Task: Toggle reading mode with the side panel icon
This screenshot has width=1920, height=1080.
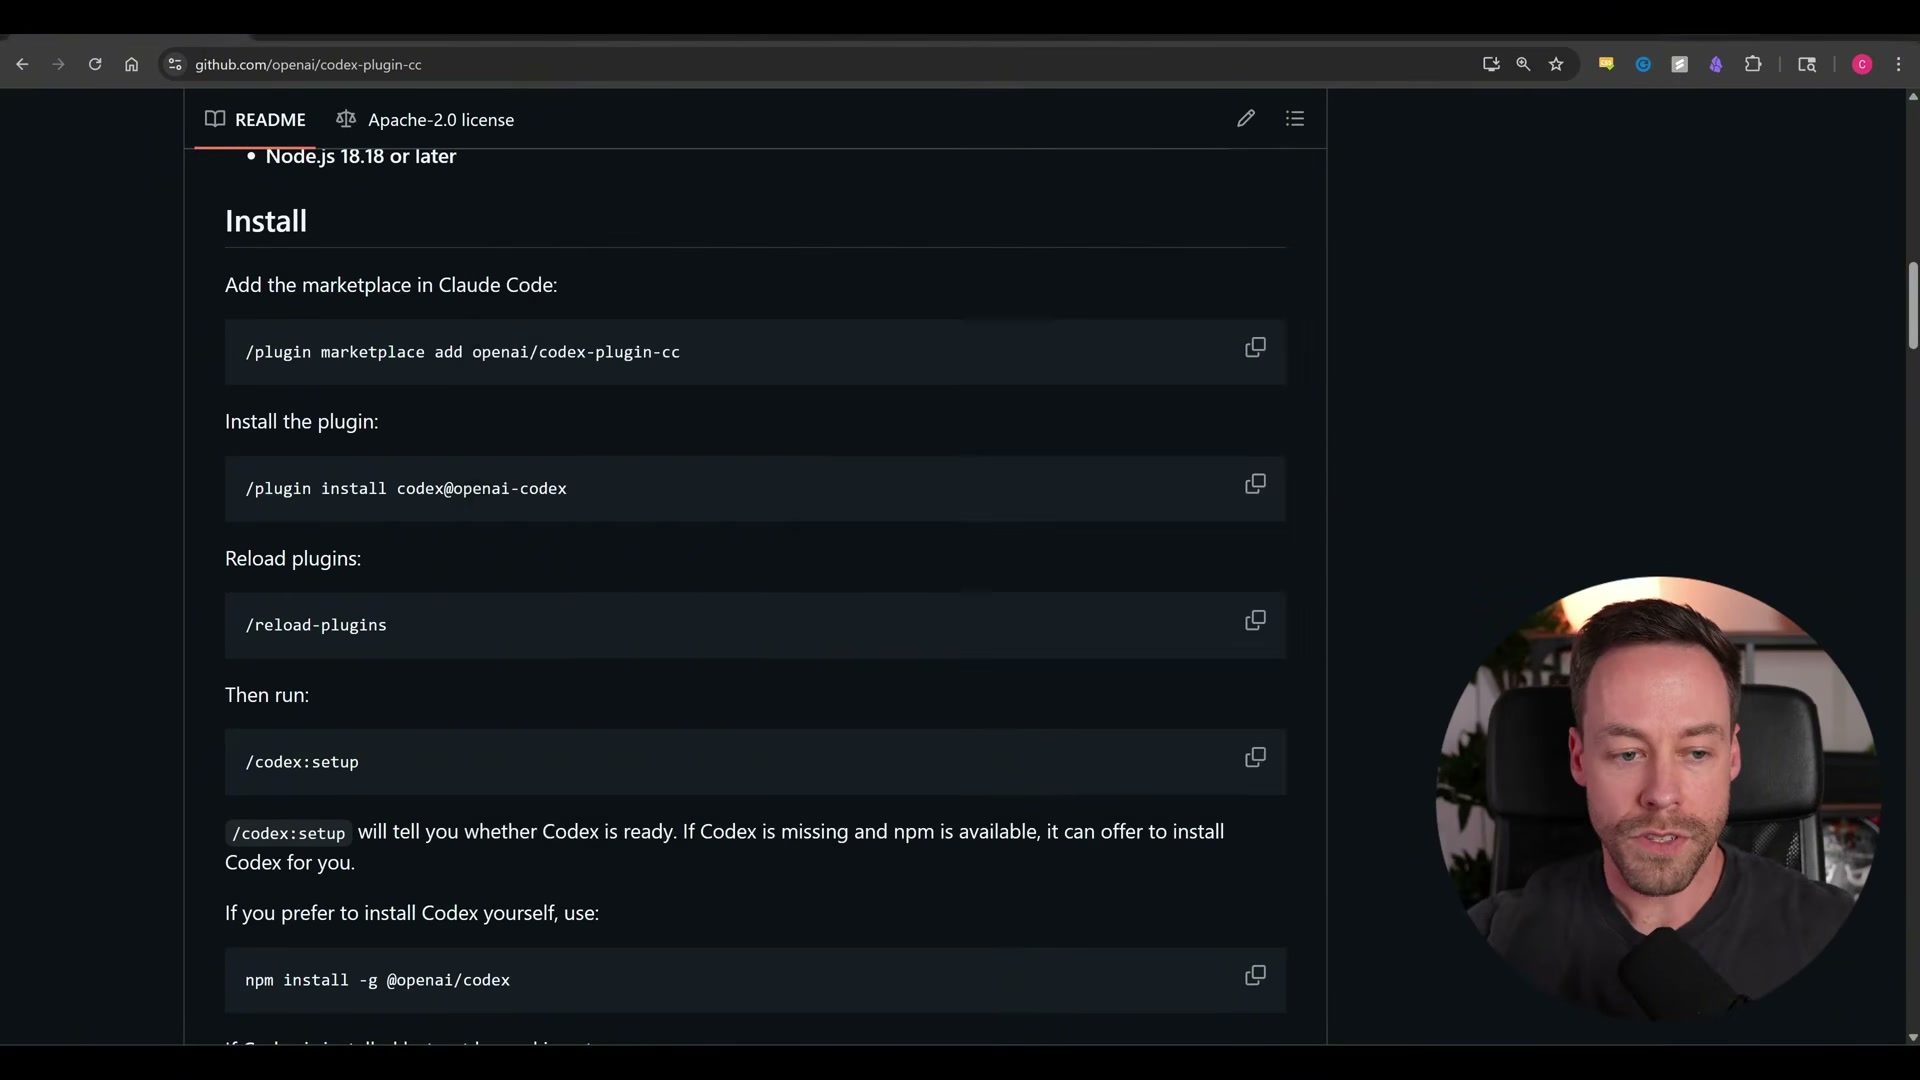Action: click(x=1807, y=64)
